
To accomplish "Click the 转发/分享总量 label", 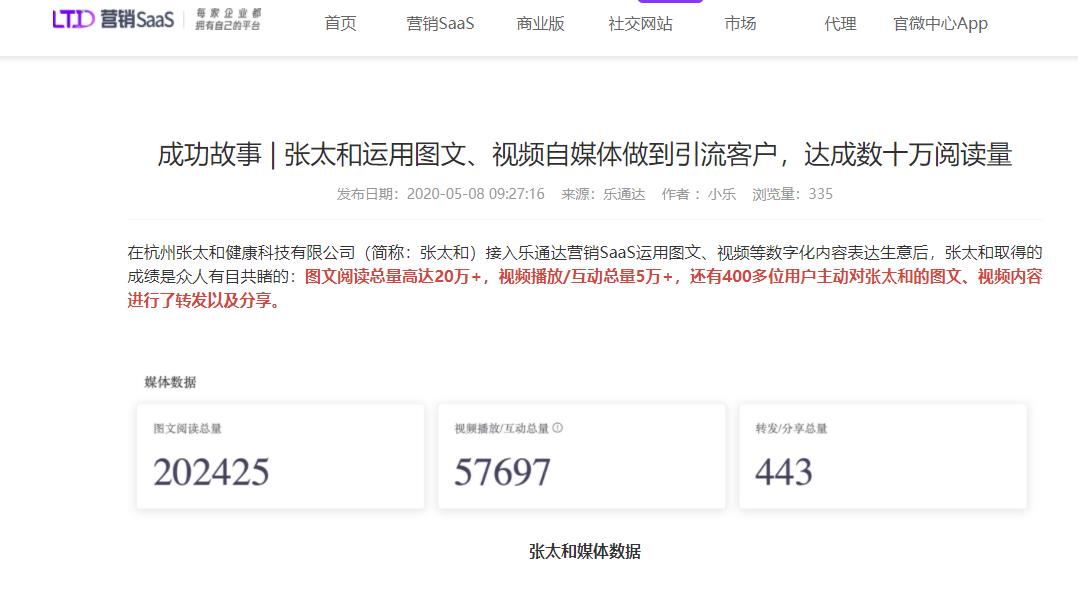I will click(791, 428).
